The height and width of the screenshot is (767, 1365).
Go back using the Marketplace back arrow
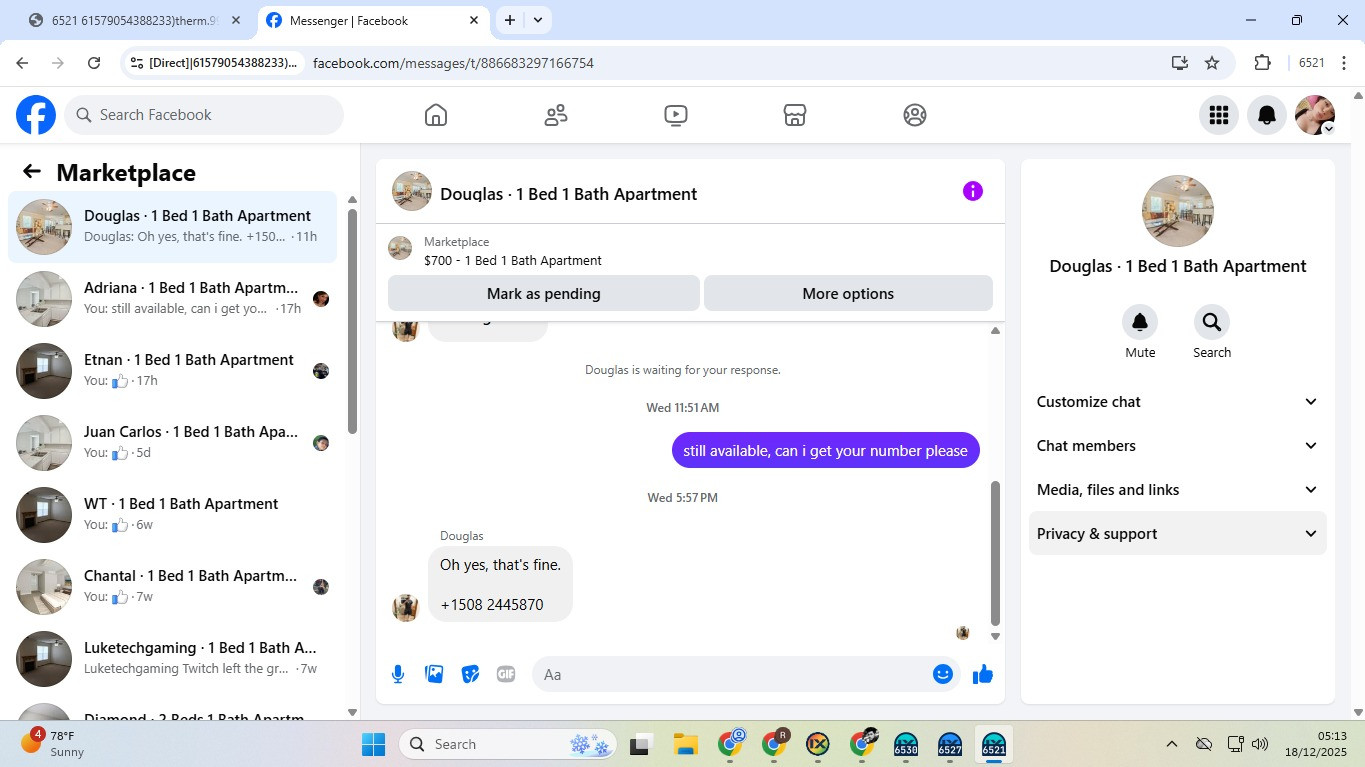tap(32, 172)
